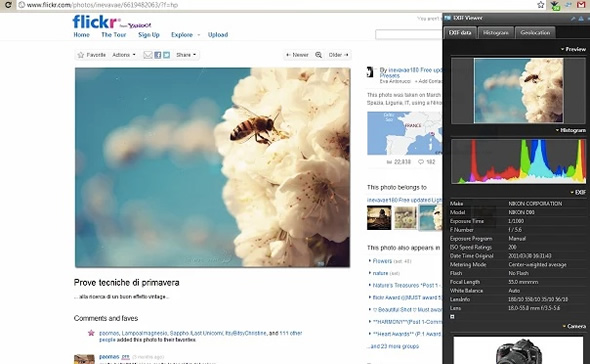Switch to the EXIF data tab
The width and height of the screenshot is (590, 364).
coord(460,32)
